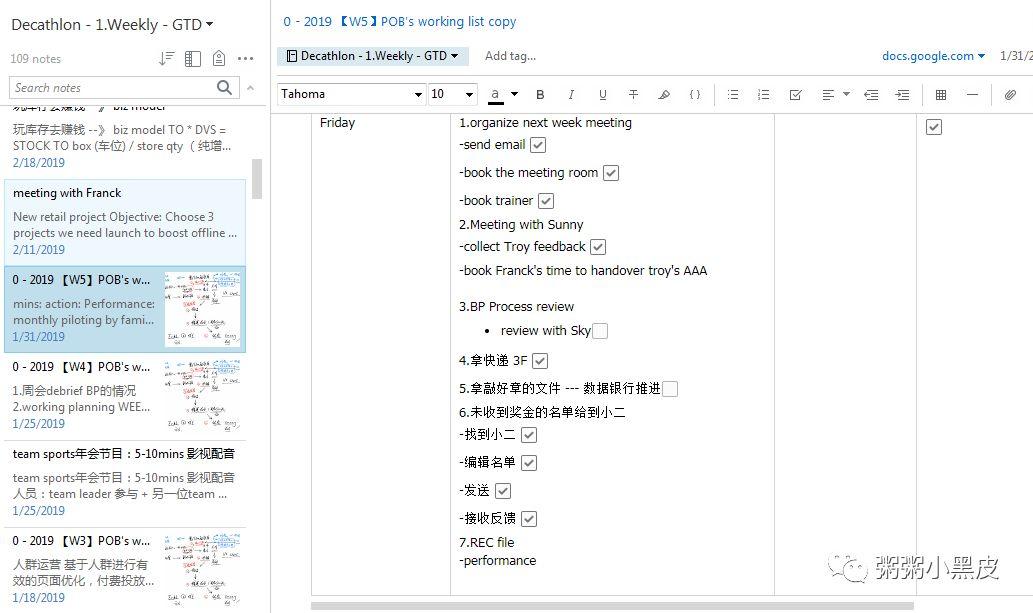This screenshot has width=1033, height=613.
Task: Open the font color picker arrow
Action: 514,95
